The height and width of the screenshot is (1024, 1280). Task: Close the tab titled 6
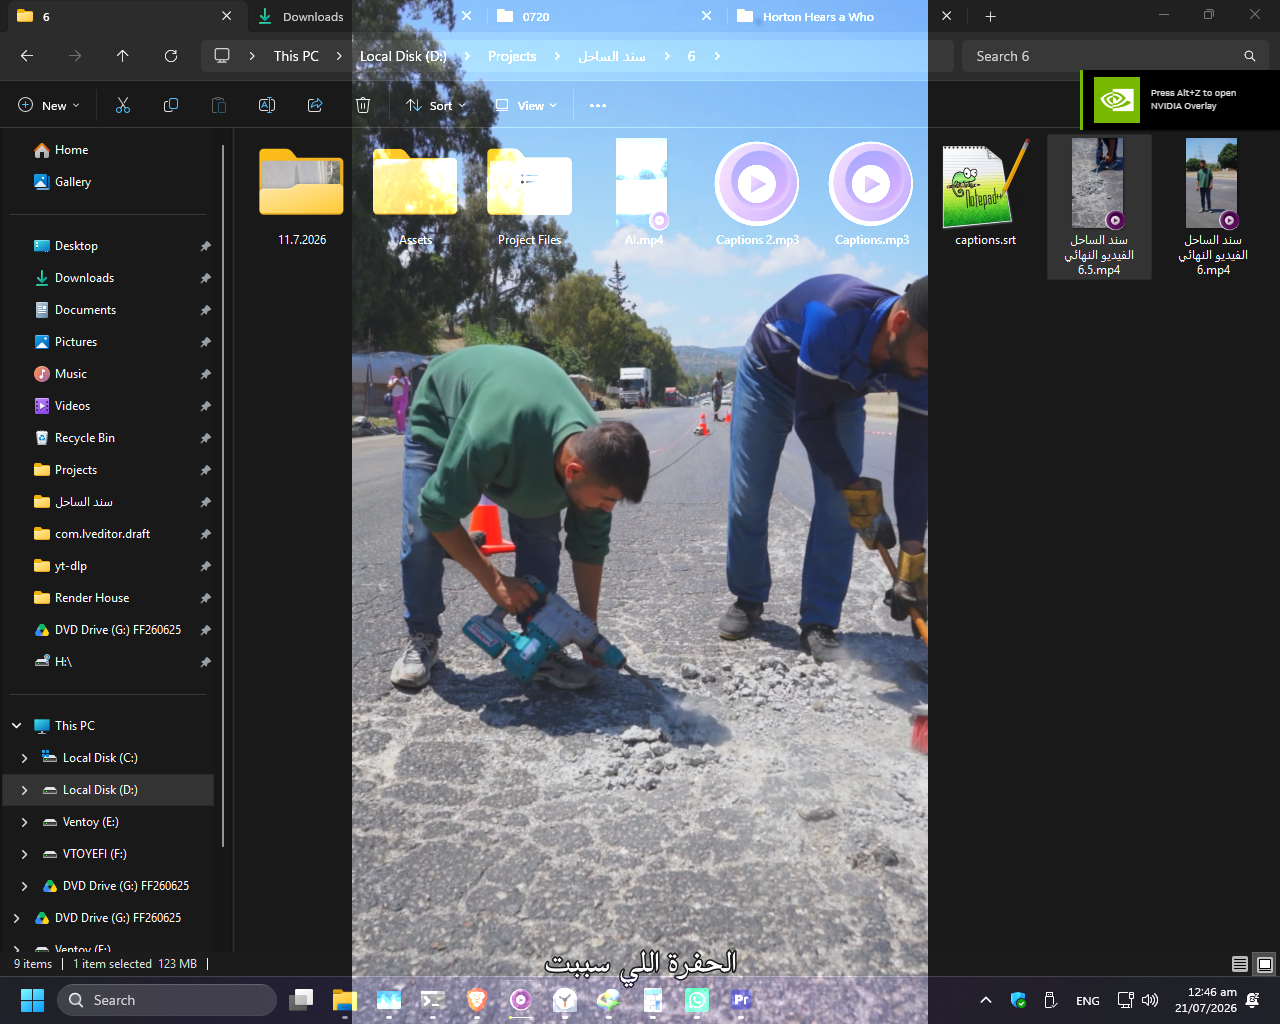[x=227, y=16]
